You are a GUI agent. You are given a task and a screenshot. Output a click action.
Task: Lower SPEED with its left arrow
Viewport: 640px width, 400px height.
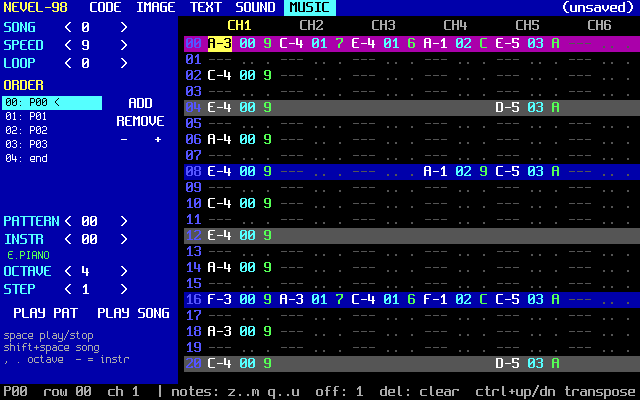click(68, 45)
